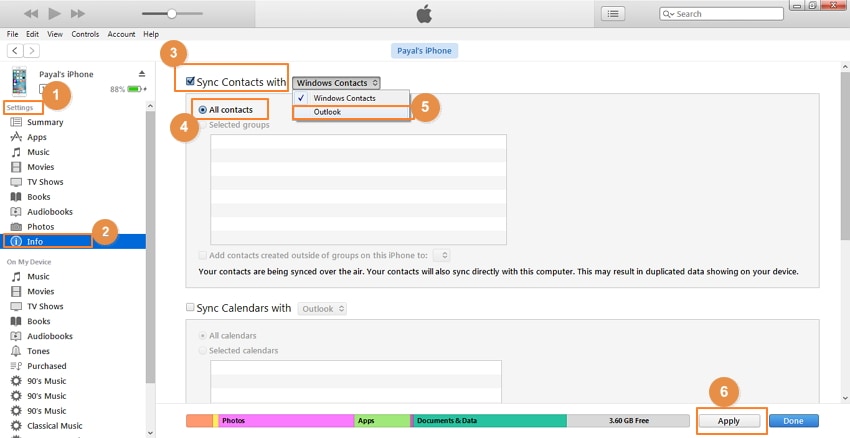The width and height of the screenshot is (850, 438).
Task: Click the sidebar scroll down arrow
Action: click(x=151, y=433)
